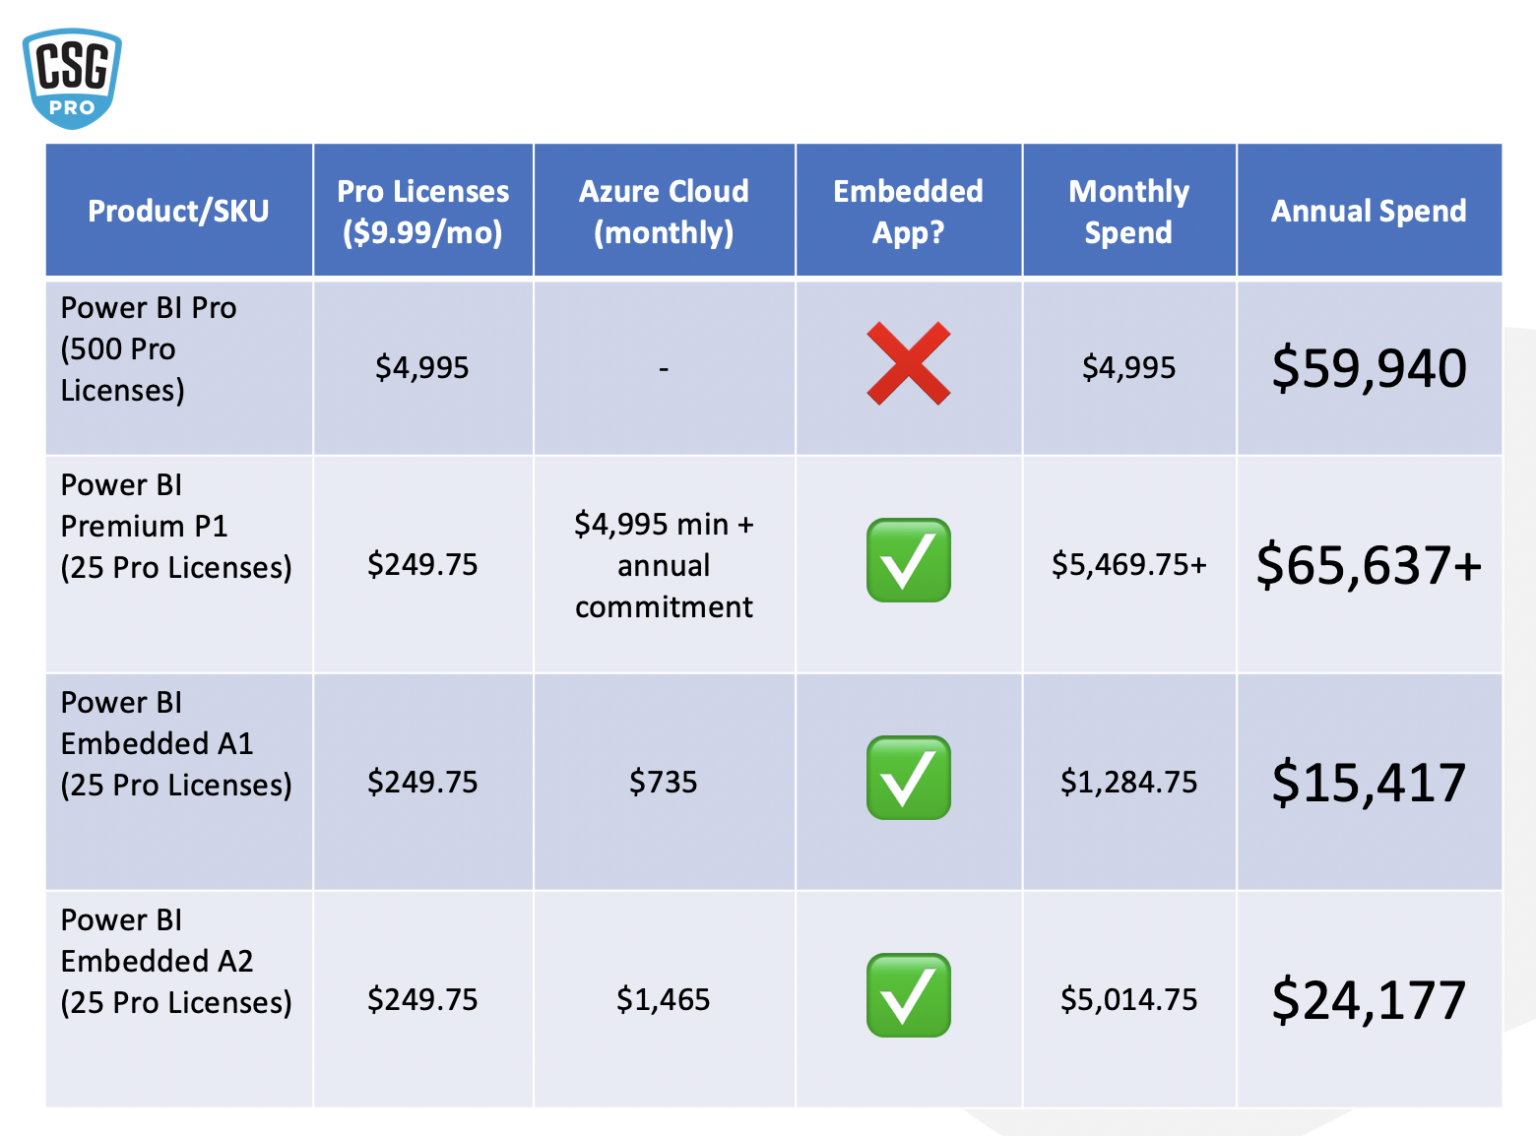Screen dimensions: 1536x1136
Task: Select the Pro Licenses ($9.99/mo) header
Action: point(423,211)
